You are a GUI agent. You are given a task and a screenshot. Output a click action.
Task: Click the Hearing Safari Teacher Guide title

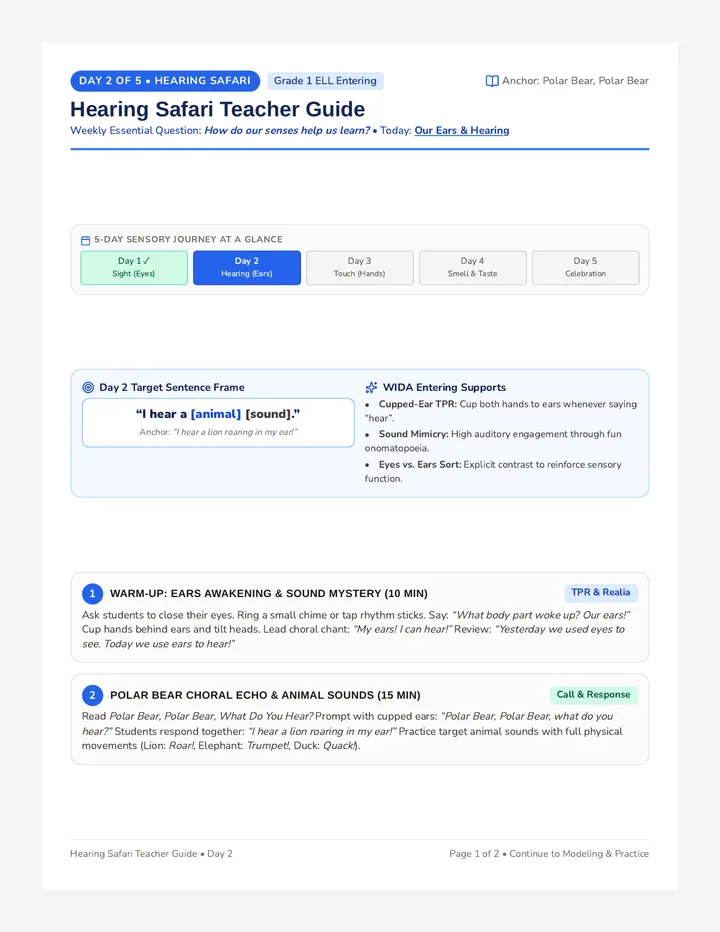click(x=218, y=109)
